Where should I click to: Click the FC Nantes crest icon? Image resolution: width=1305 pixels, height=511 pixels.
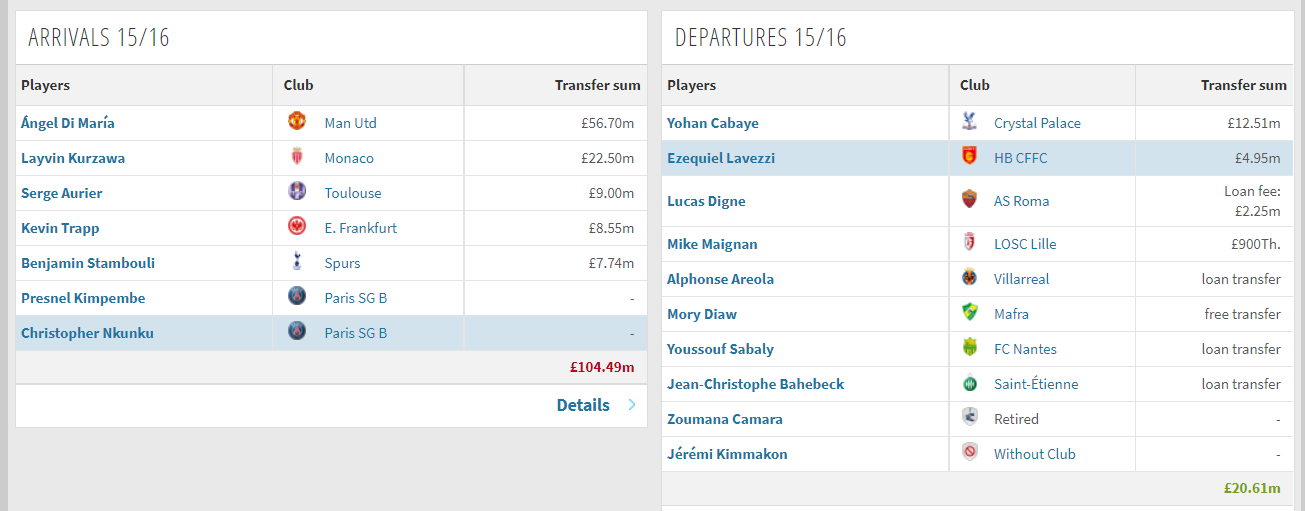click(968, 348)
